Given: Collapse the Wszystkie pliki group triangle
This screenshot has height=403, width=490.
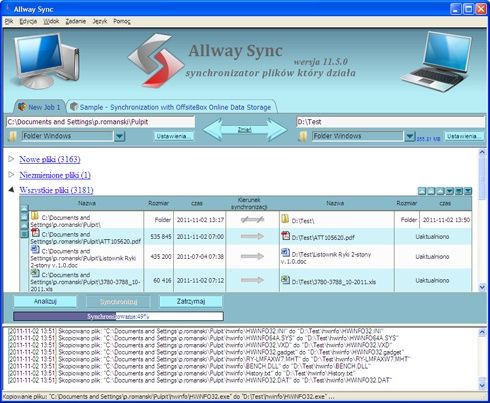Looking at the screenshot, I should coord(11,190).
